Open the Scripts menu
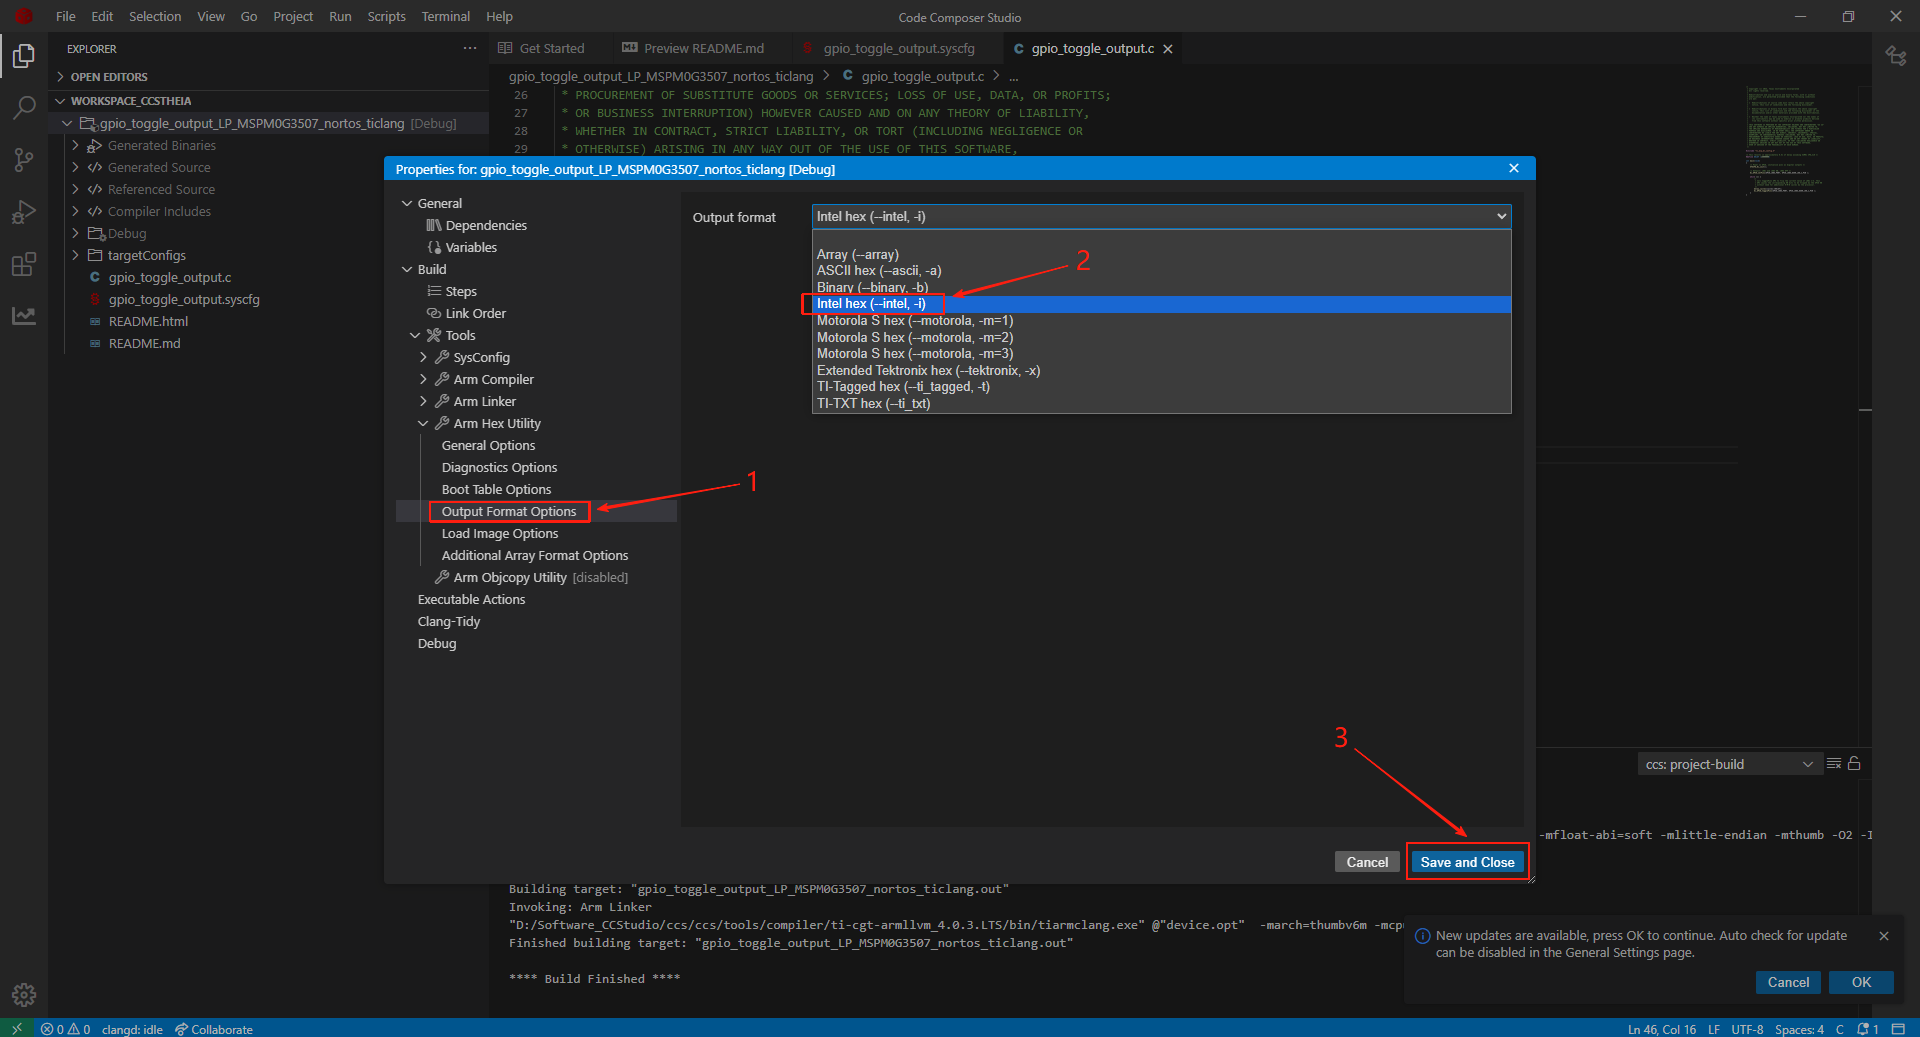The image size is (1920, 1037). pos(386,16)
